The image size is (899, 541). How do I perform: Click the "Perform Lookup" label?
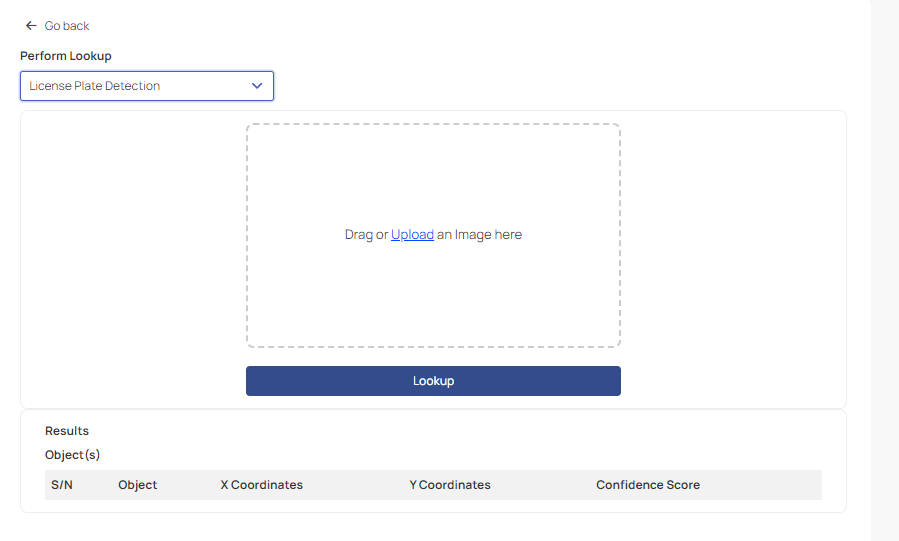[66, 56]
